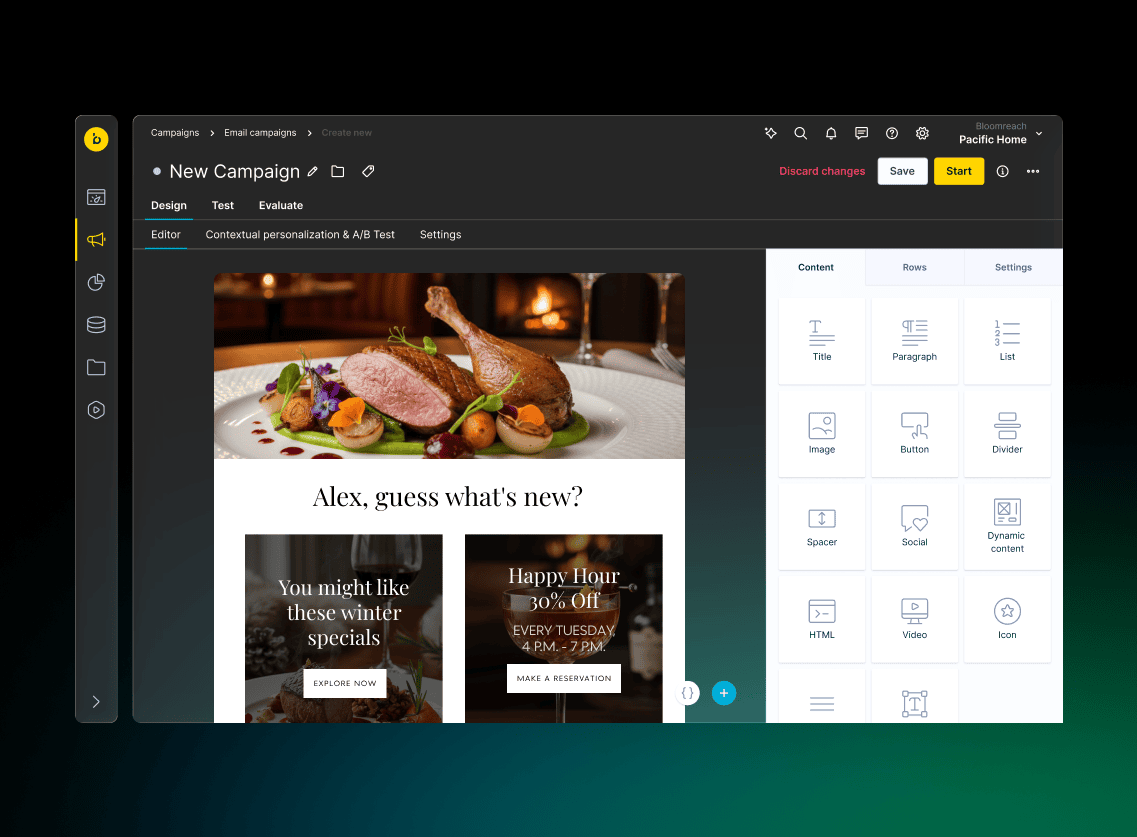This screenshot has width=1137, height=837.
Task: Click the blue plus add button
Action: [x=724, y=693]
